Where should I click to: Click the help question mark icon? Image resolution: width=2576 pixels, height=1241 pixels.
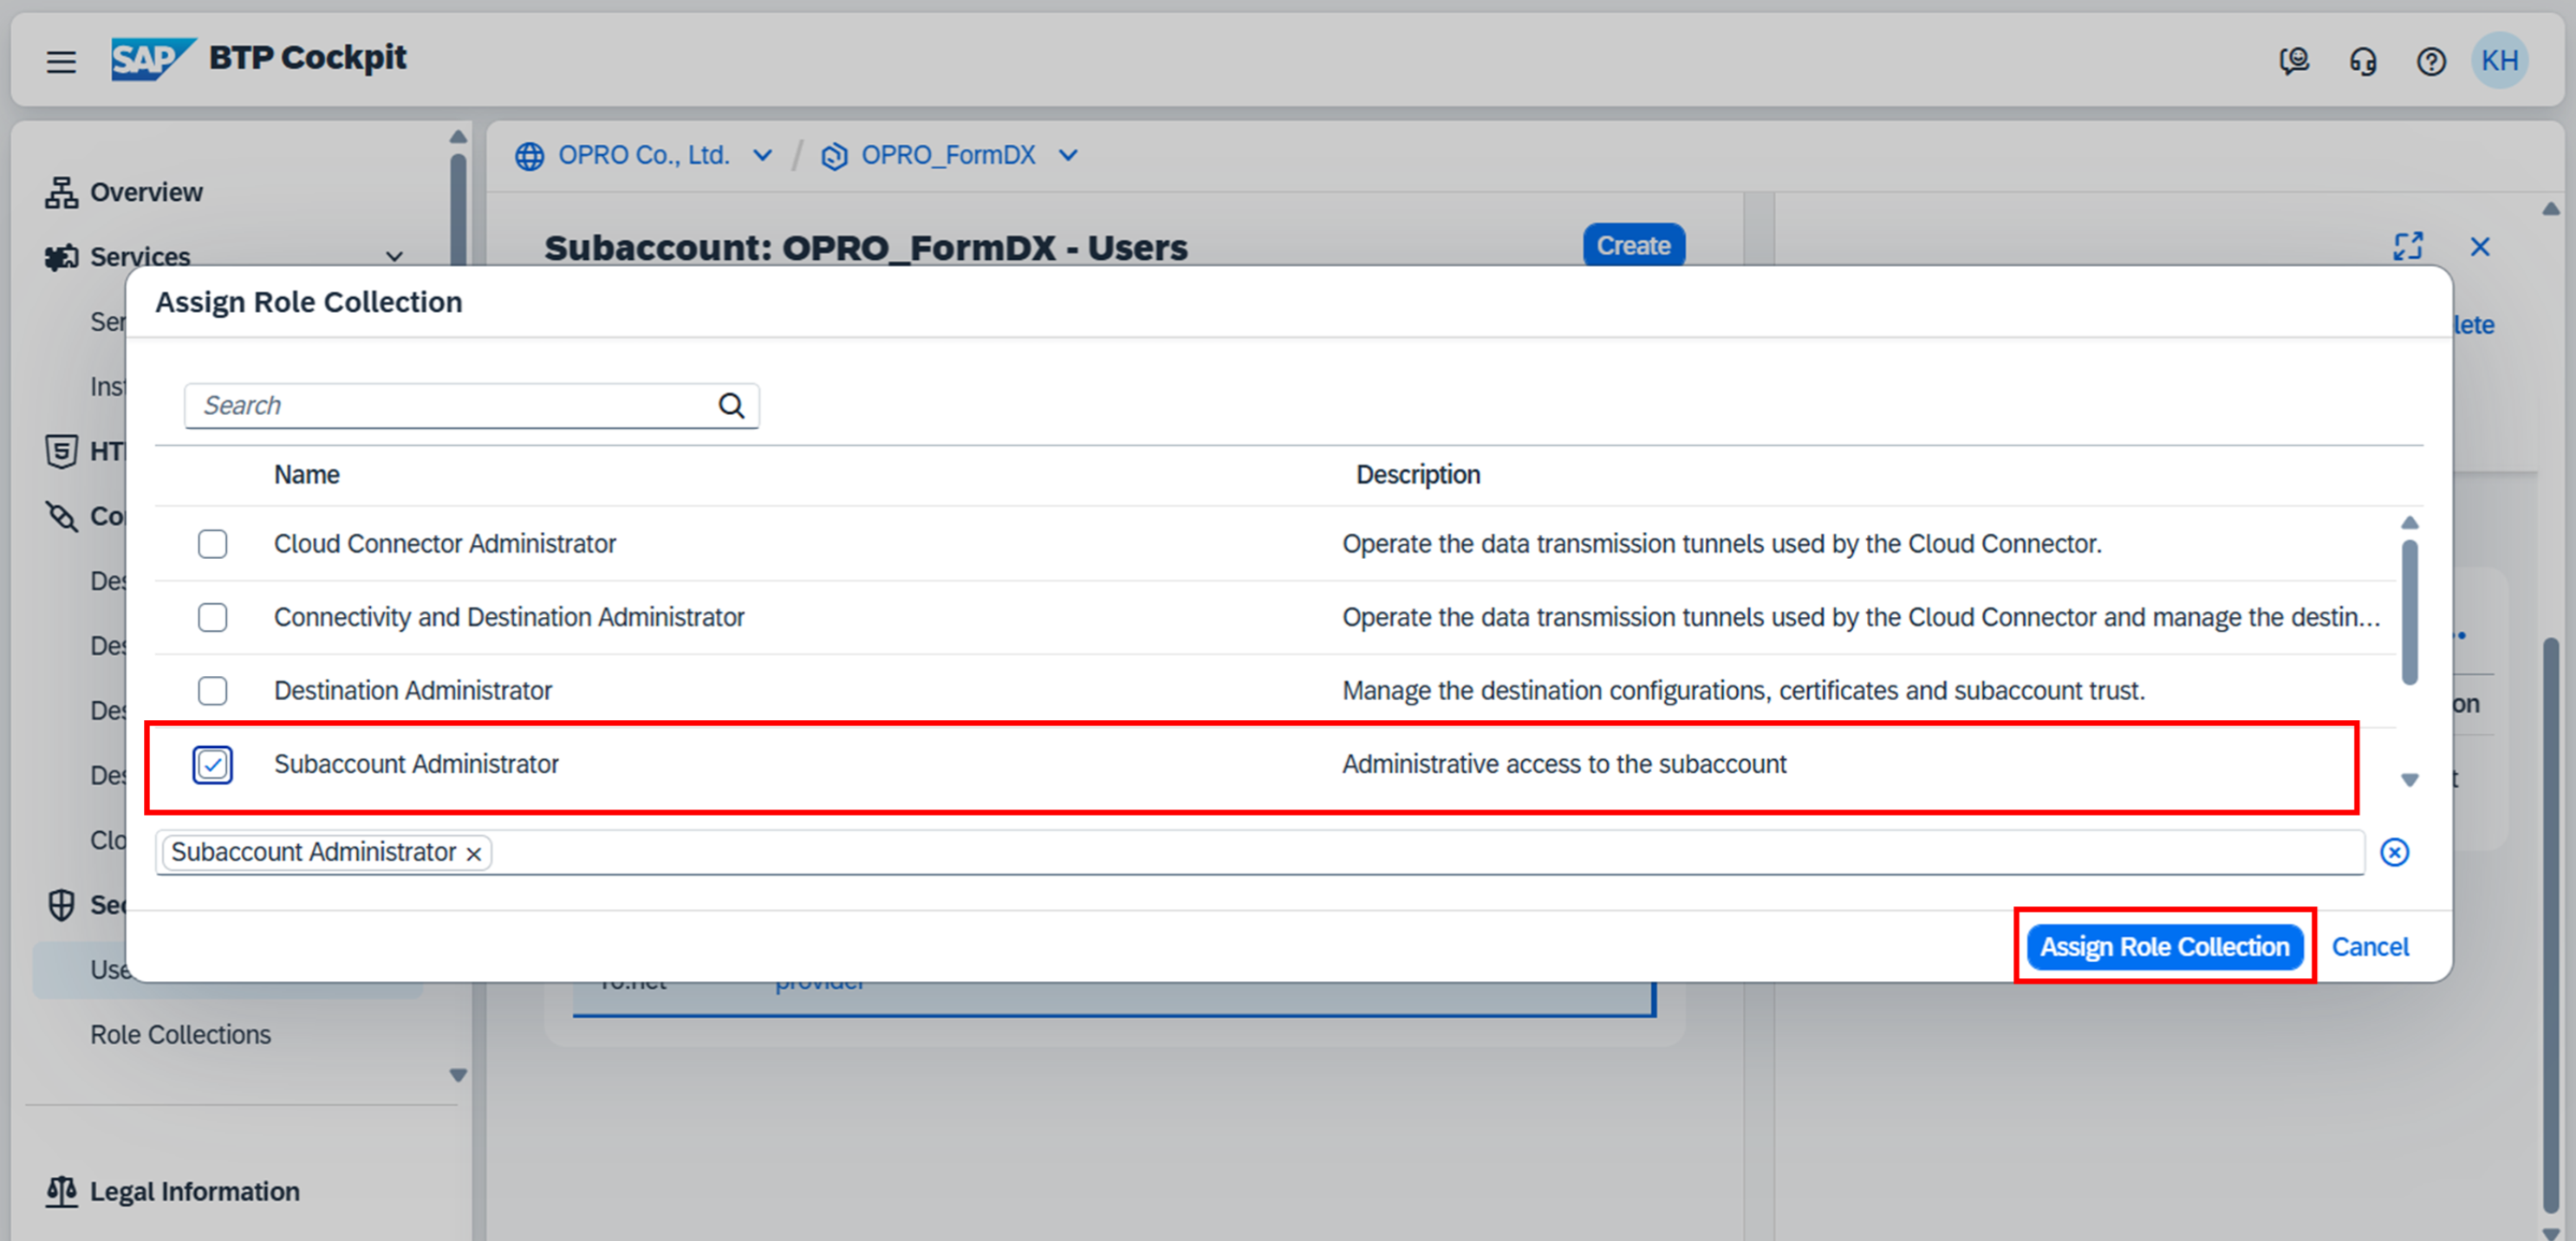tap(2431, 62)
